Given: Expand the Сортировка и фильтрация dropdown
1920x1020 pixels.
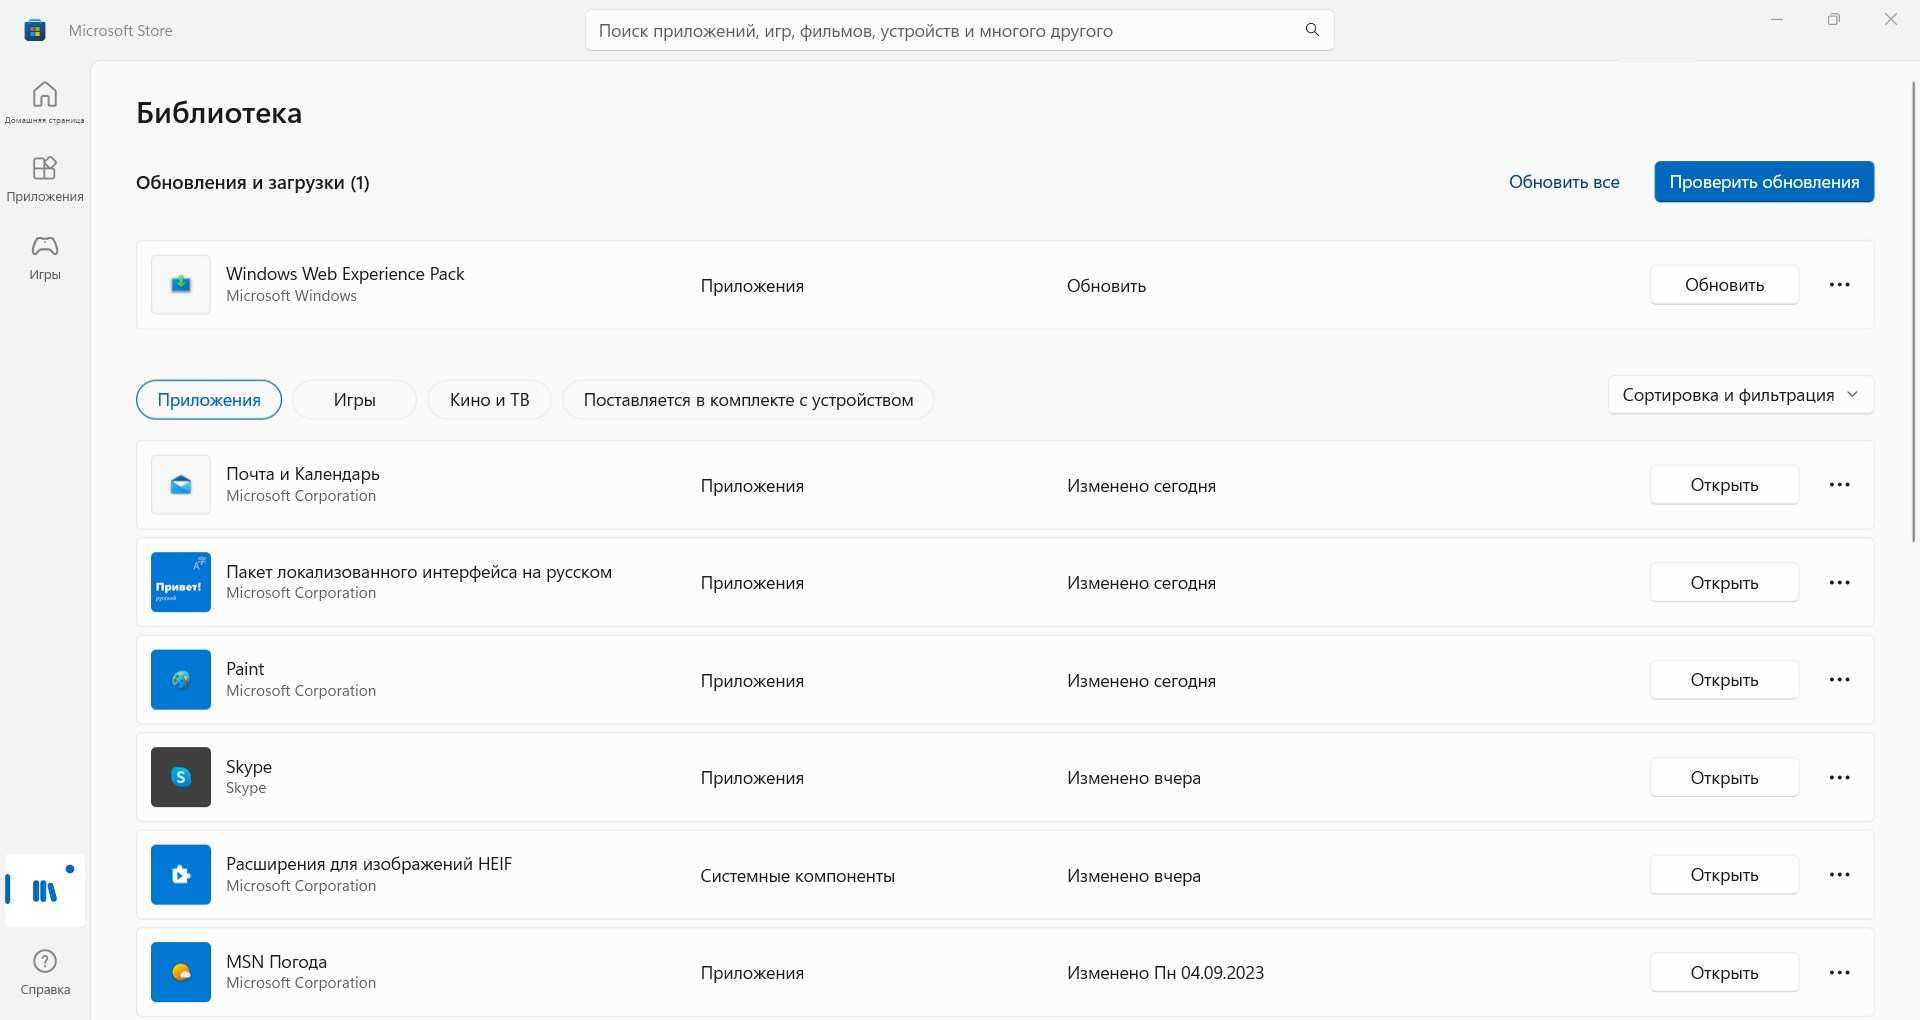Looking at the screenshot, I should pyautogui.click(x=1740, y=395).
